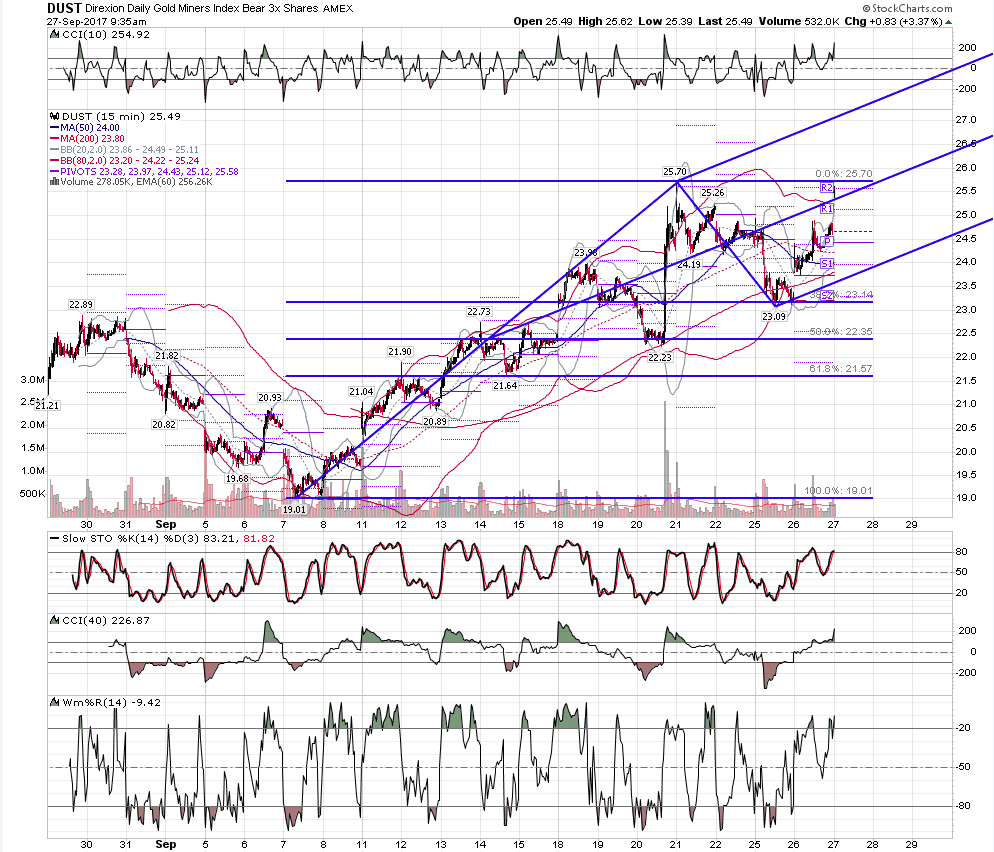Select the R1 pivot marker box
This screenshot has width=994, height=852.
[827, 209]
